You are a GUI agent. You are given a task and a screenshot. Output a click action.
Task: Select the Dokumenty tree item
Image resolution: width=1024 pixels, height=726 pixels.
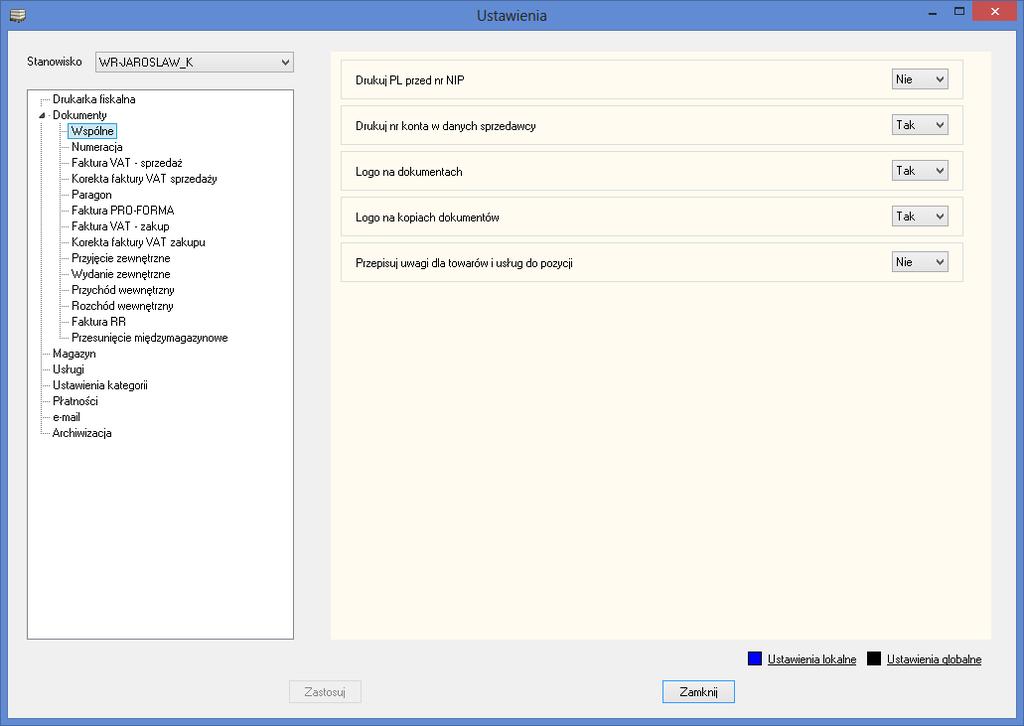click(x=79, y=115)
